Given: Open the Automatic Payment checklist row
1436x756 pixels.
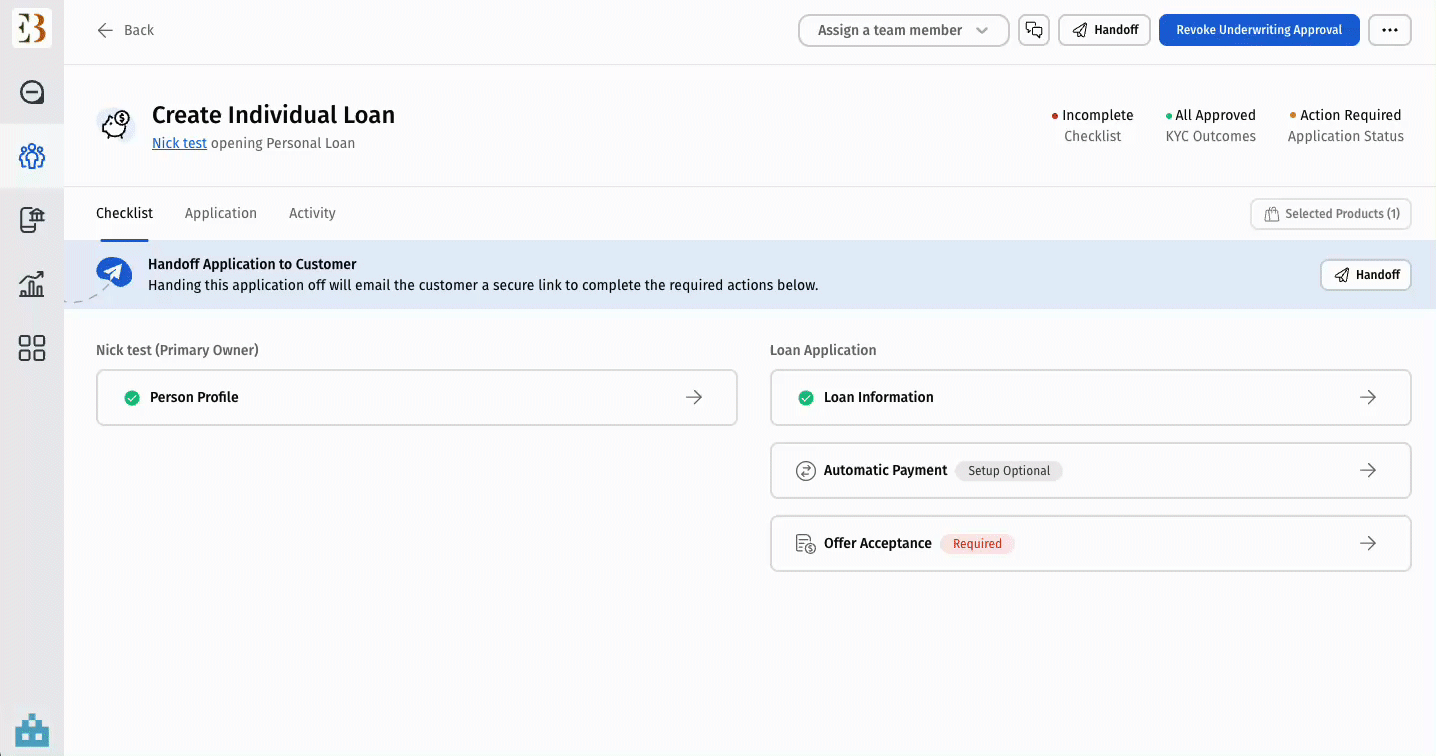Looking at the screenshot, I should 1090,471.
